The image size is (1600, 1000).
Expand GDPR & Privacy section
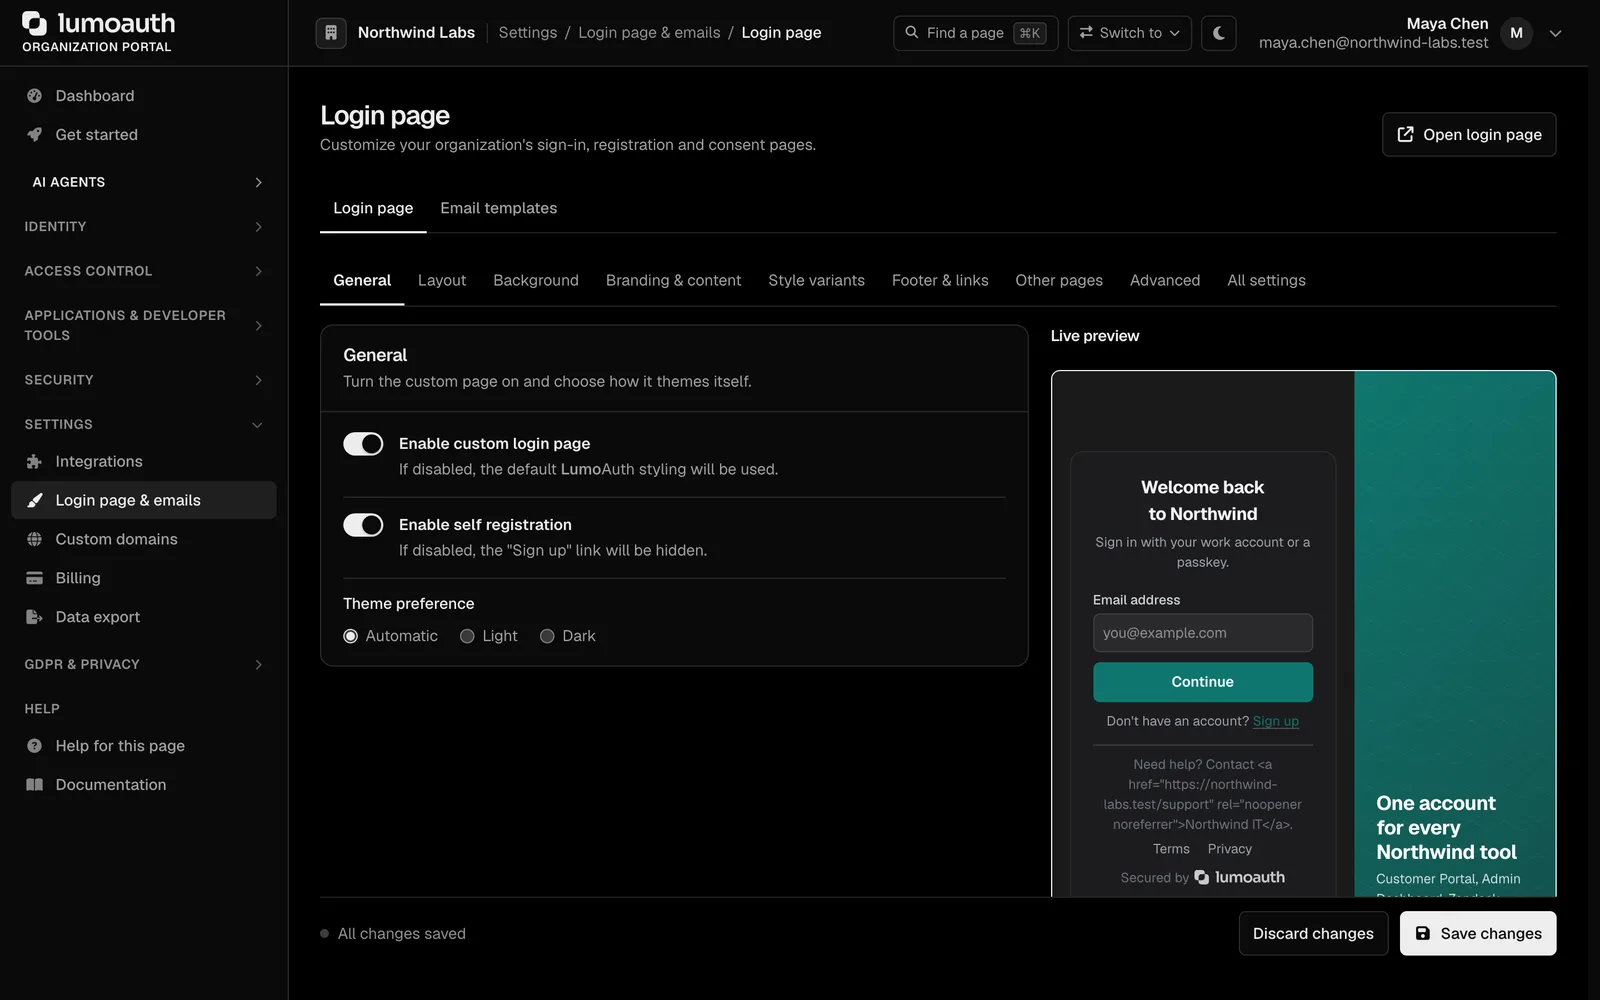pyautogui.click(x=144, y=664)
